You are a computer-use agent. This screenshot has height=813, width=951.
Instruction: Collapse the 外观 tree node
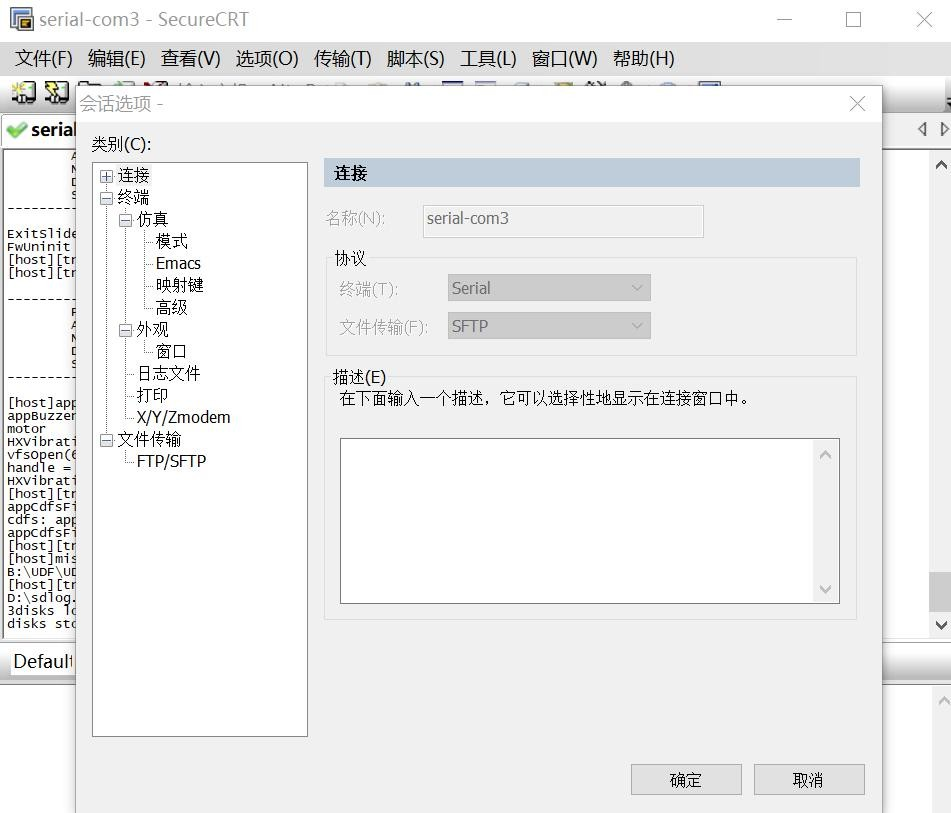pyautogui.click(x=126, y=330)
